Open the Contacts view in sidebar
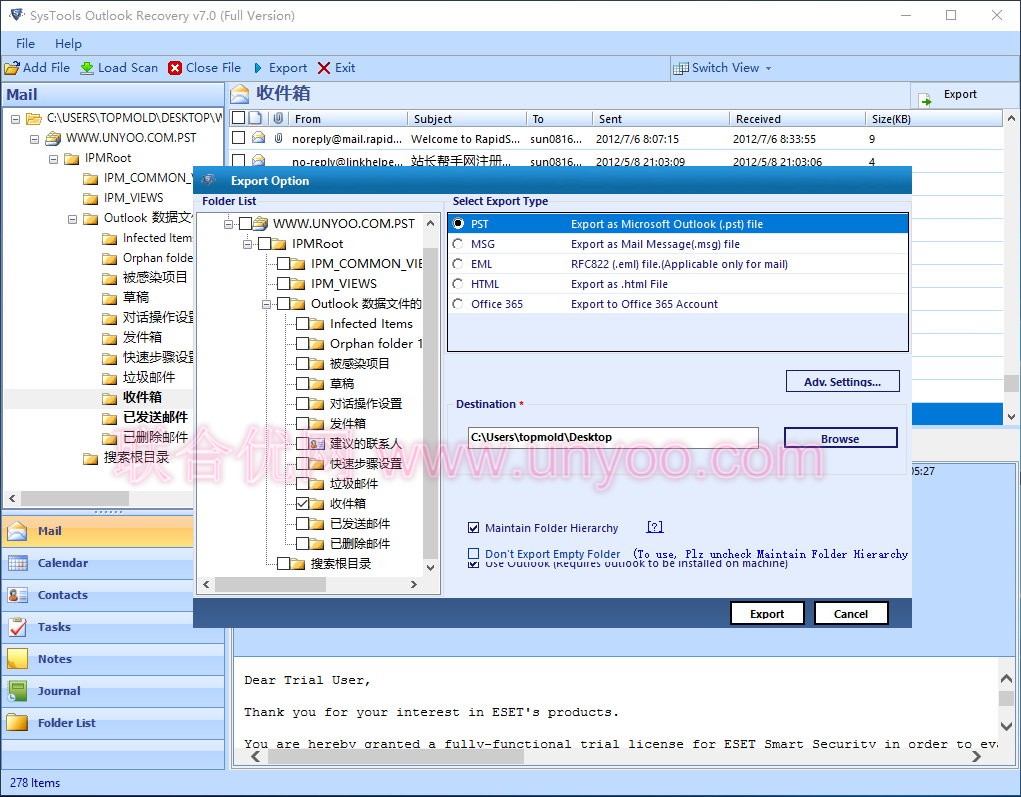Viewport: 1021px width, 797px height. click(62, 595)
